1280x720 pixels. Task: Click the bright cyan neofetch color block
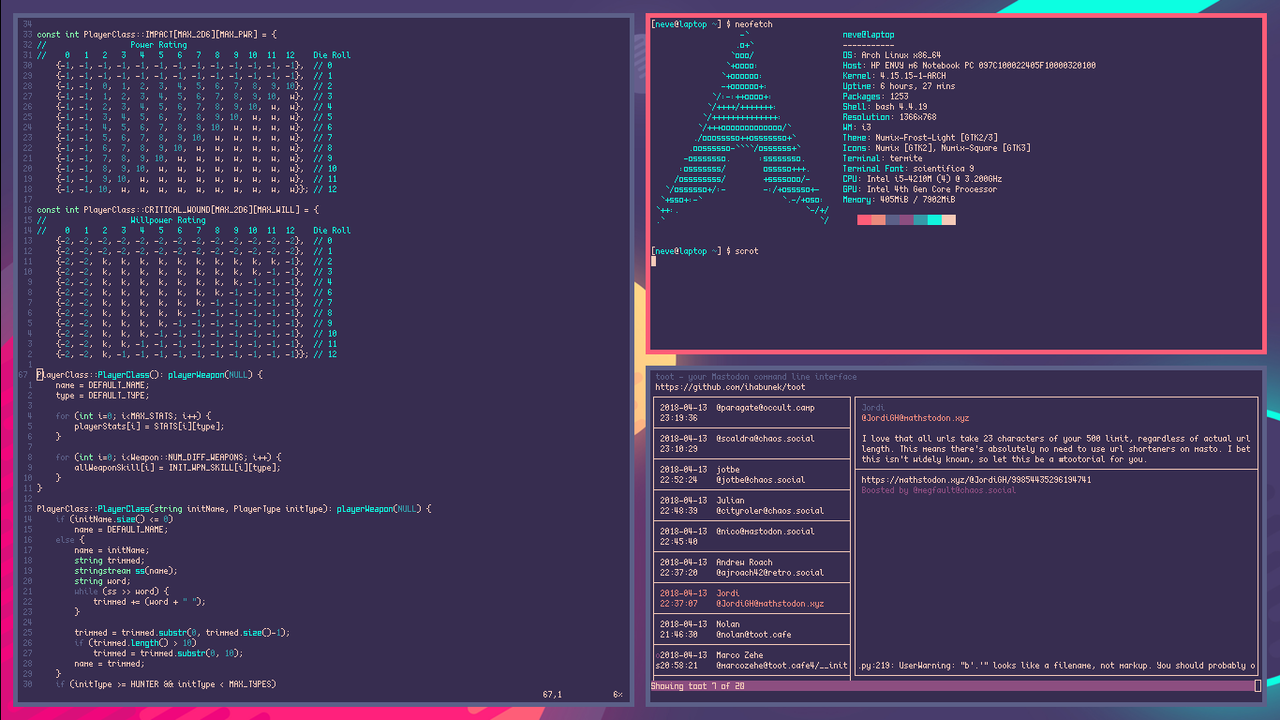click(934, 220)
